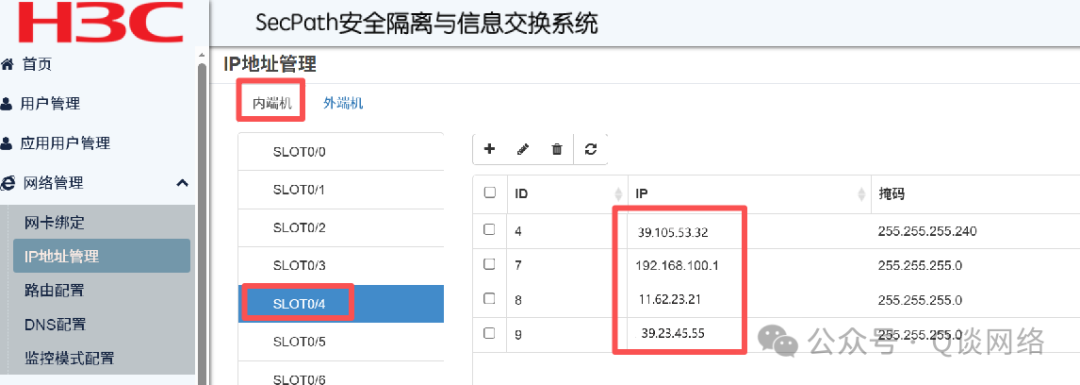Check the row with ID 4
The height and width of the screenshot is (385, 1080).
(x=490, y=230)
